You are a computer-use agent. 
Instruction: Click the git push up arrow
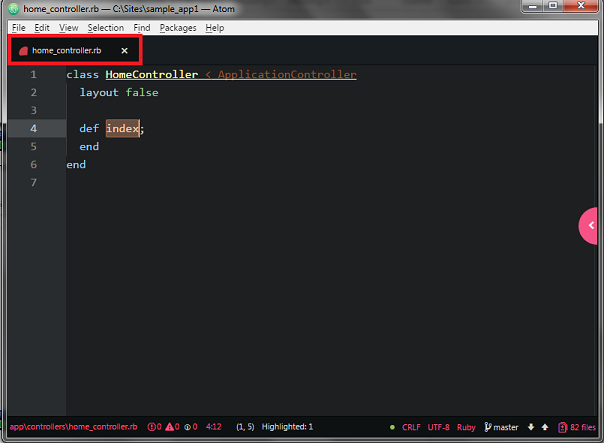[545, 427]
